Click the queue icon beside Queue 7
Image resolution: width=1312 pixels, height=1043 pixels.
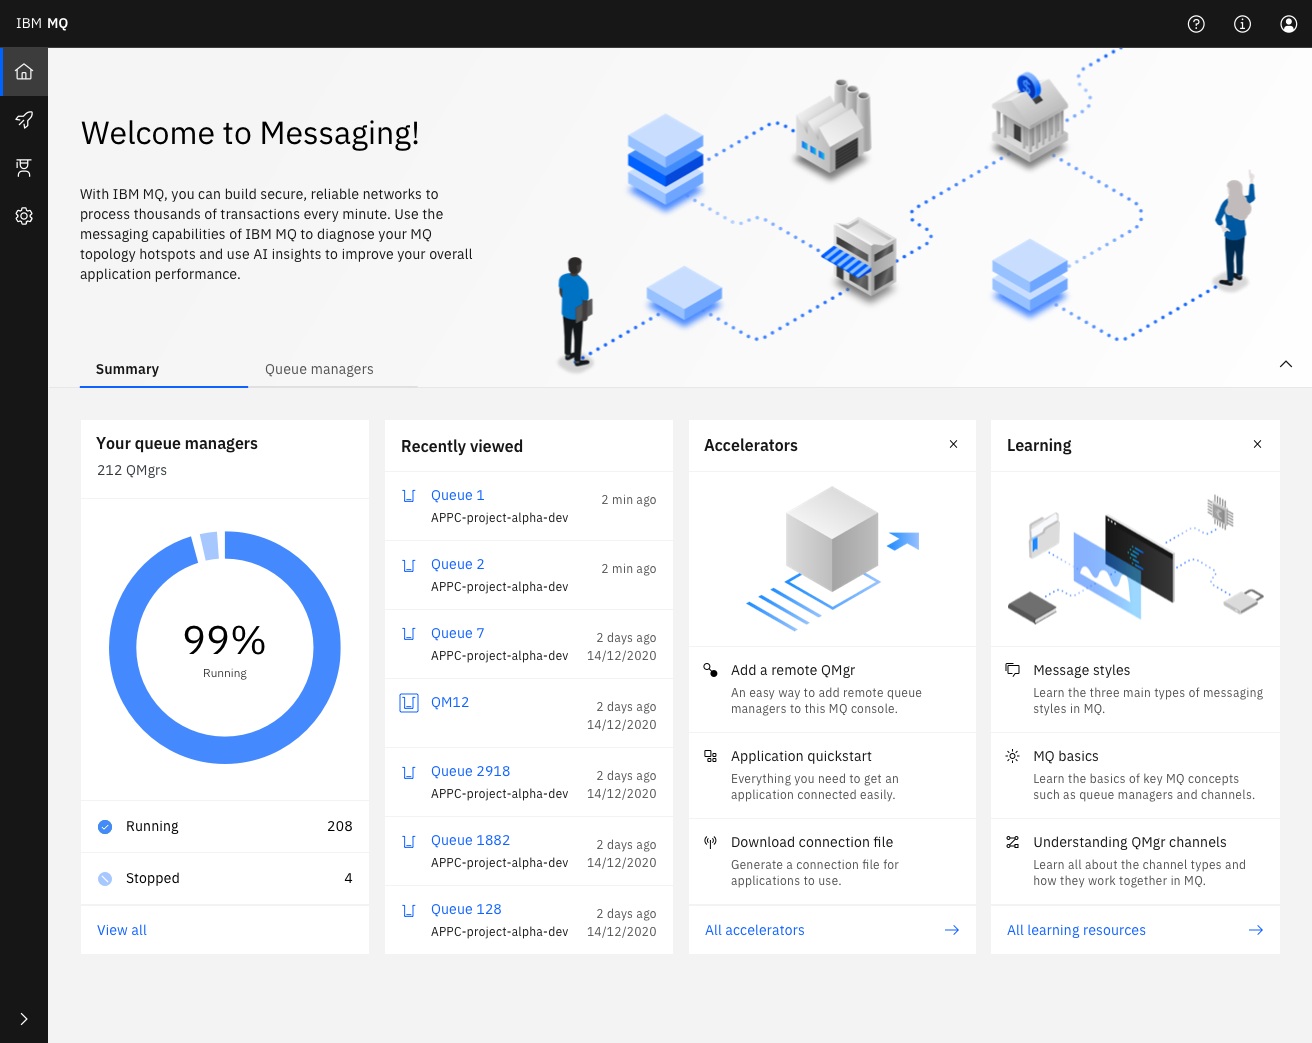tap(409, 634)
